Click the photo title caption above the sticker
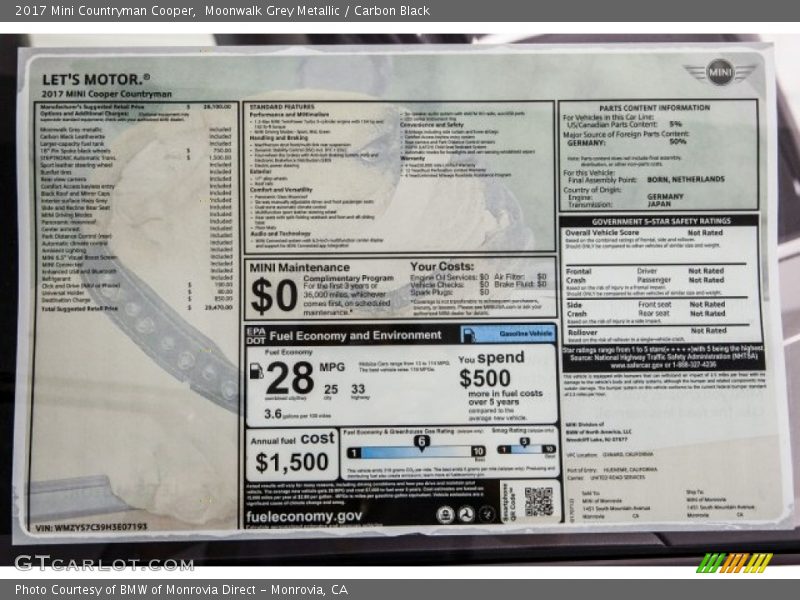The width and height of the screenshot is (800, 600). (222, 11)
